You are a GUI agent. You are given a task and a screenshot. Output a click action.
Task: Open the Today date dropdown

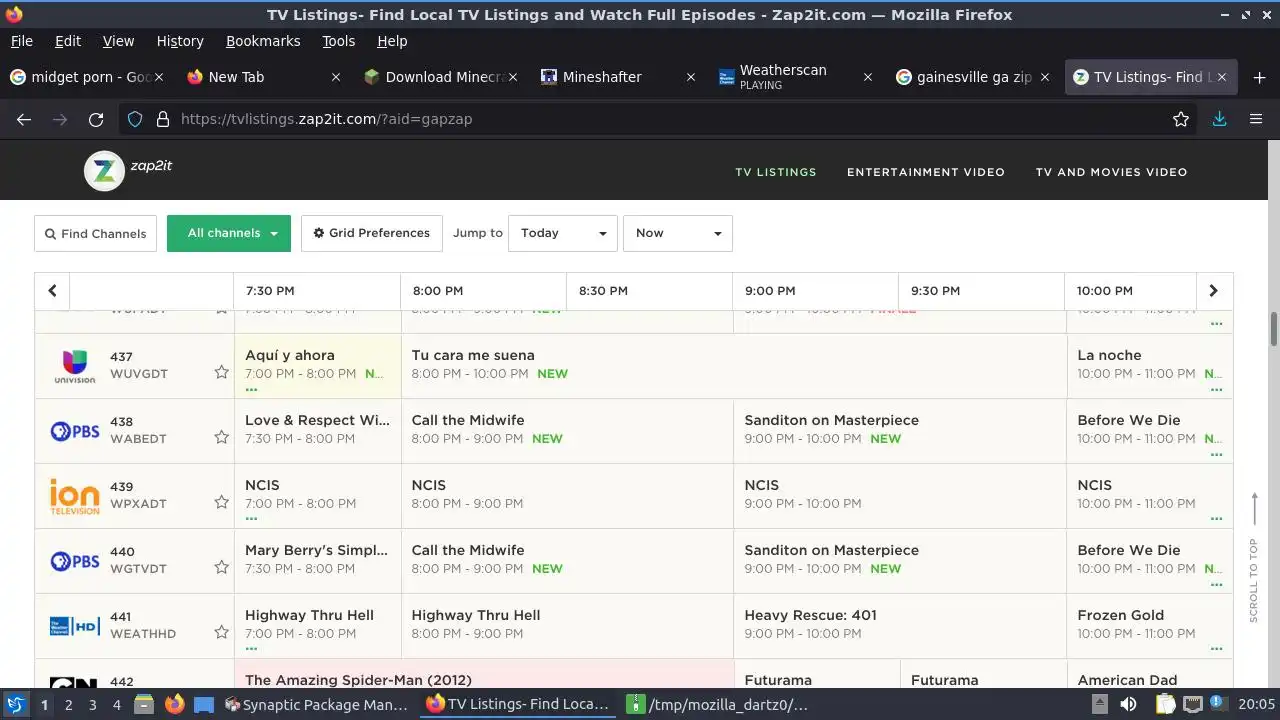(x=563, y=233)
